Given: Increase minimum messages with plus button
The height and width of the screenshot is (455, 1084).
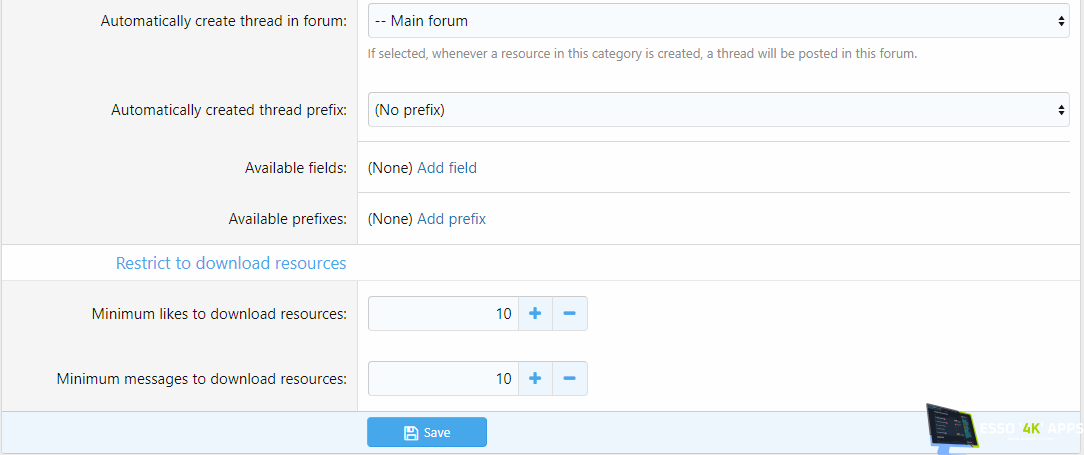Looking at the screenshot, I should click(535, 379).
